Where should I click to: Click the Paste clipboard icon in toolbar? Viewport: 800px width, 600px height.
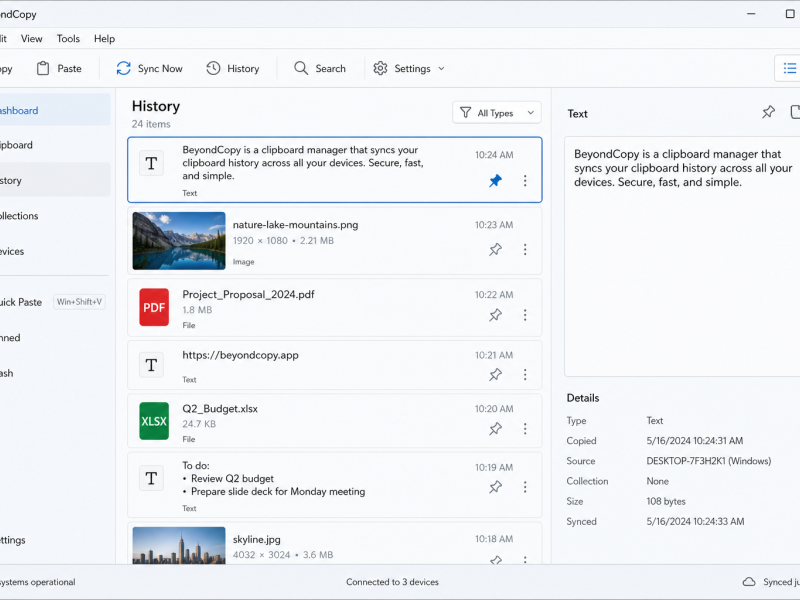click(43, 68)
